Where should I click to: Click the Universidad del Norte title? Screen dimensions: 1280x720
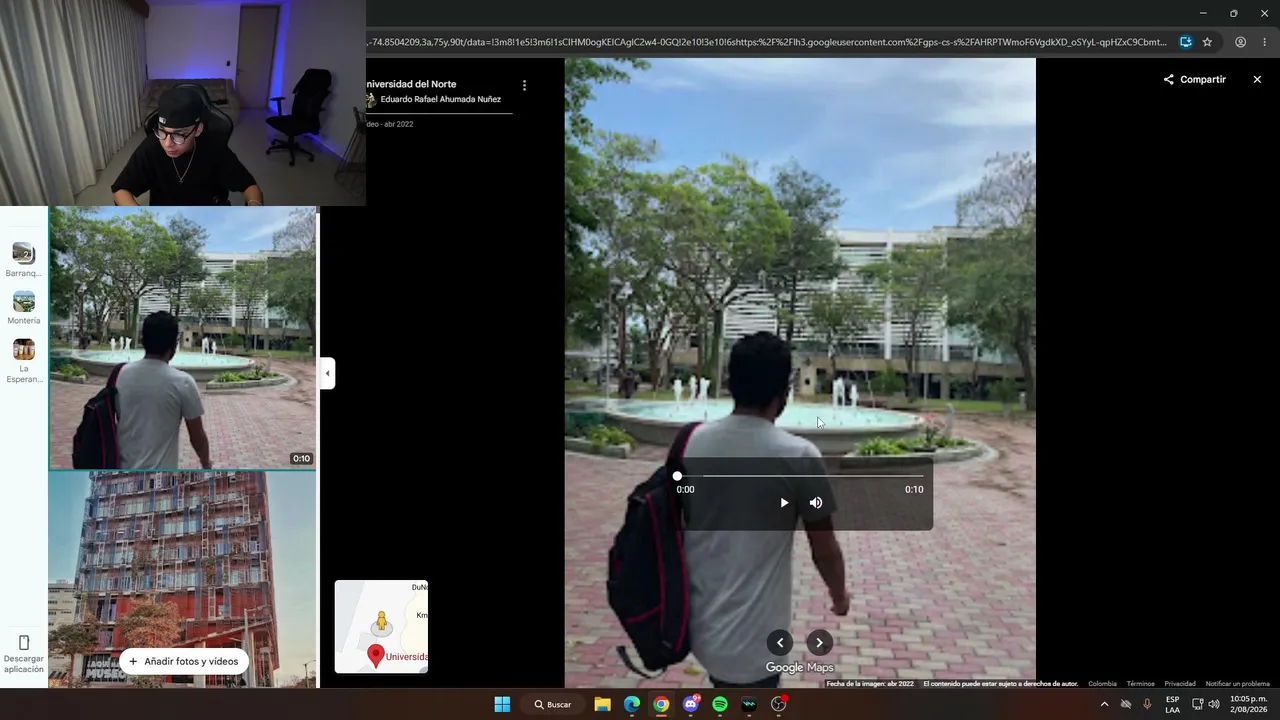[411, 84]
